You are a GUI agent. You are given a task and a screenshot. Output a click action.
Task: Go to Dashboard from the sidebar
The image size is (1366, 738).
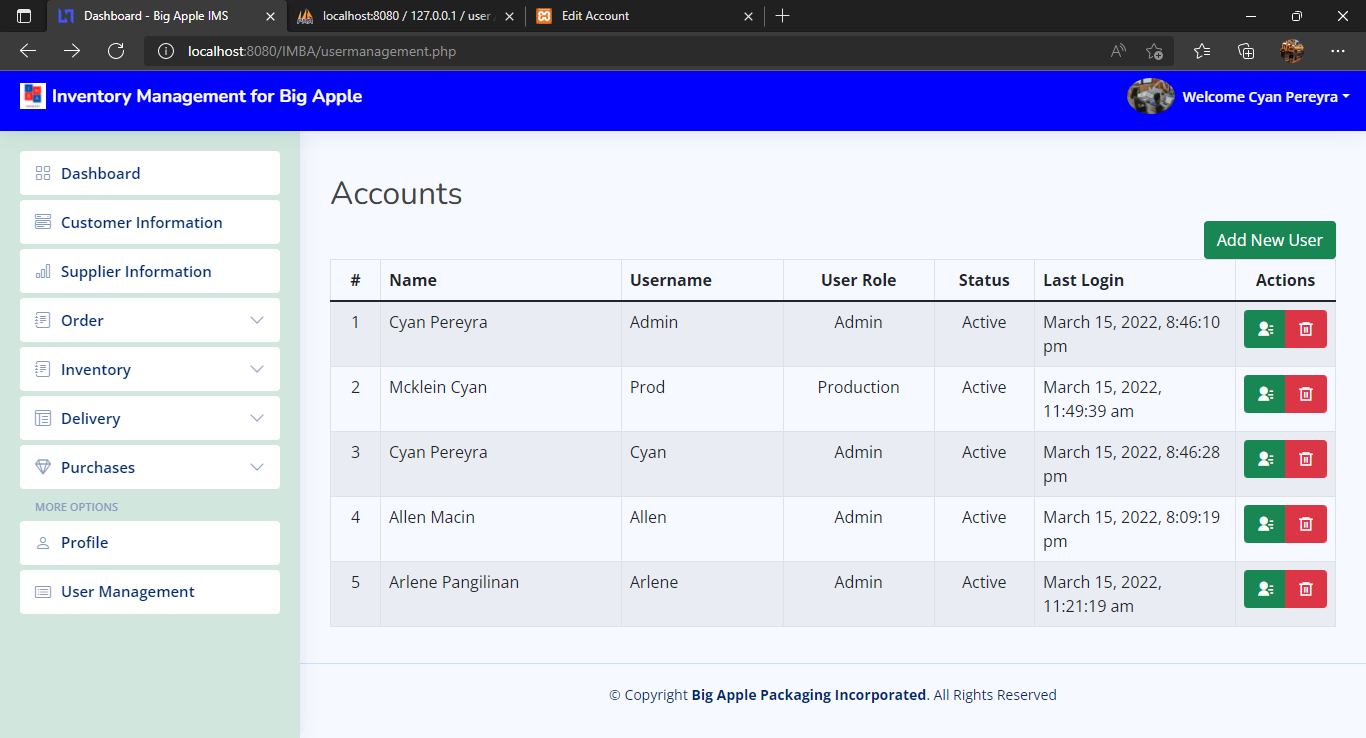point(100,173)
